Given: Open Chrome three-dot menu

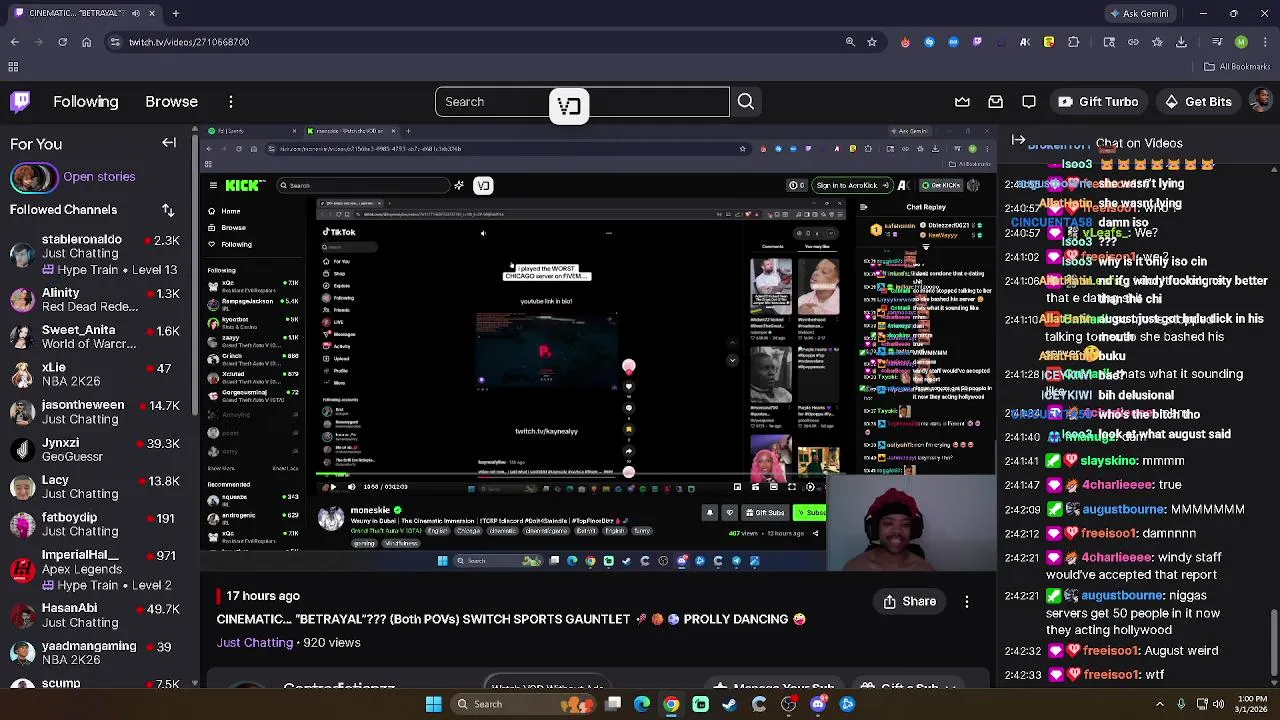Looking at the screenshot, I should coord(1264,42).
